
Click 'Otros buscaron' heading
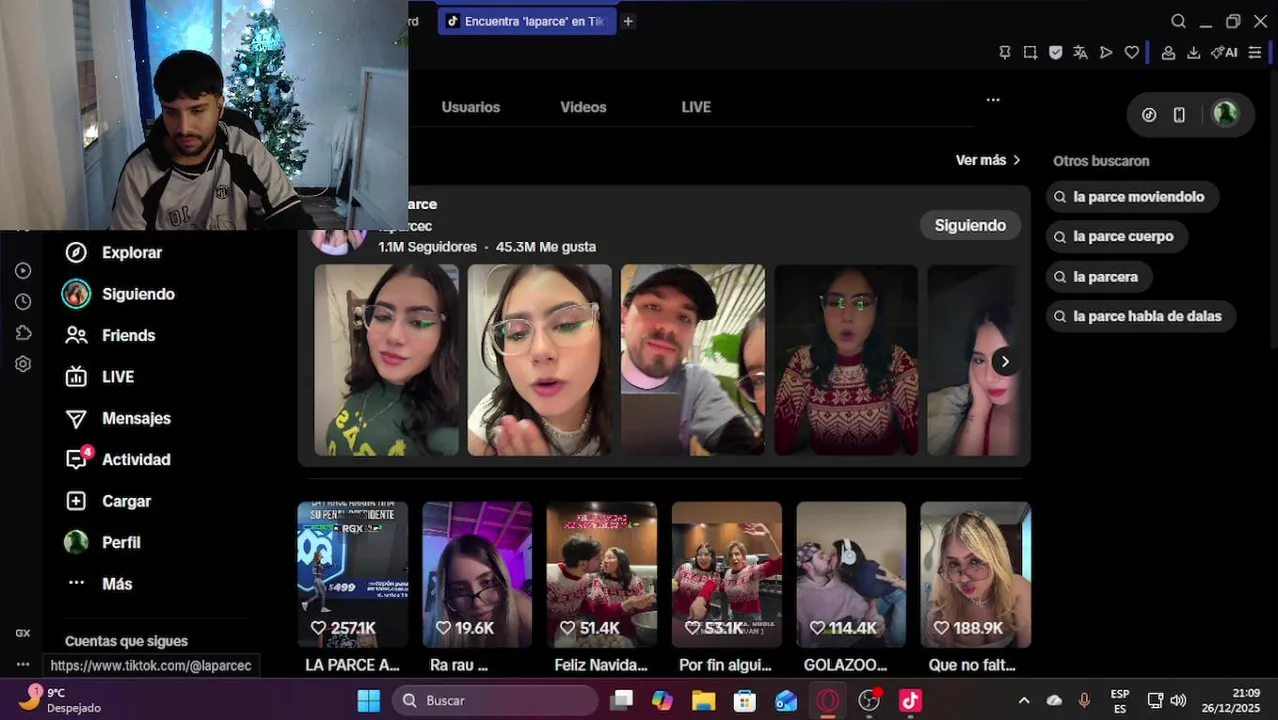click(x=1101, y=161)
